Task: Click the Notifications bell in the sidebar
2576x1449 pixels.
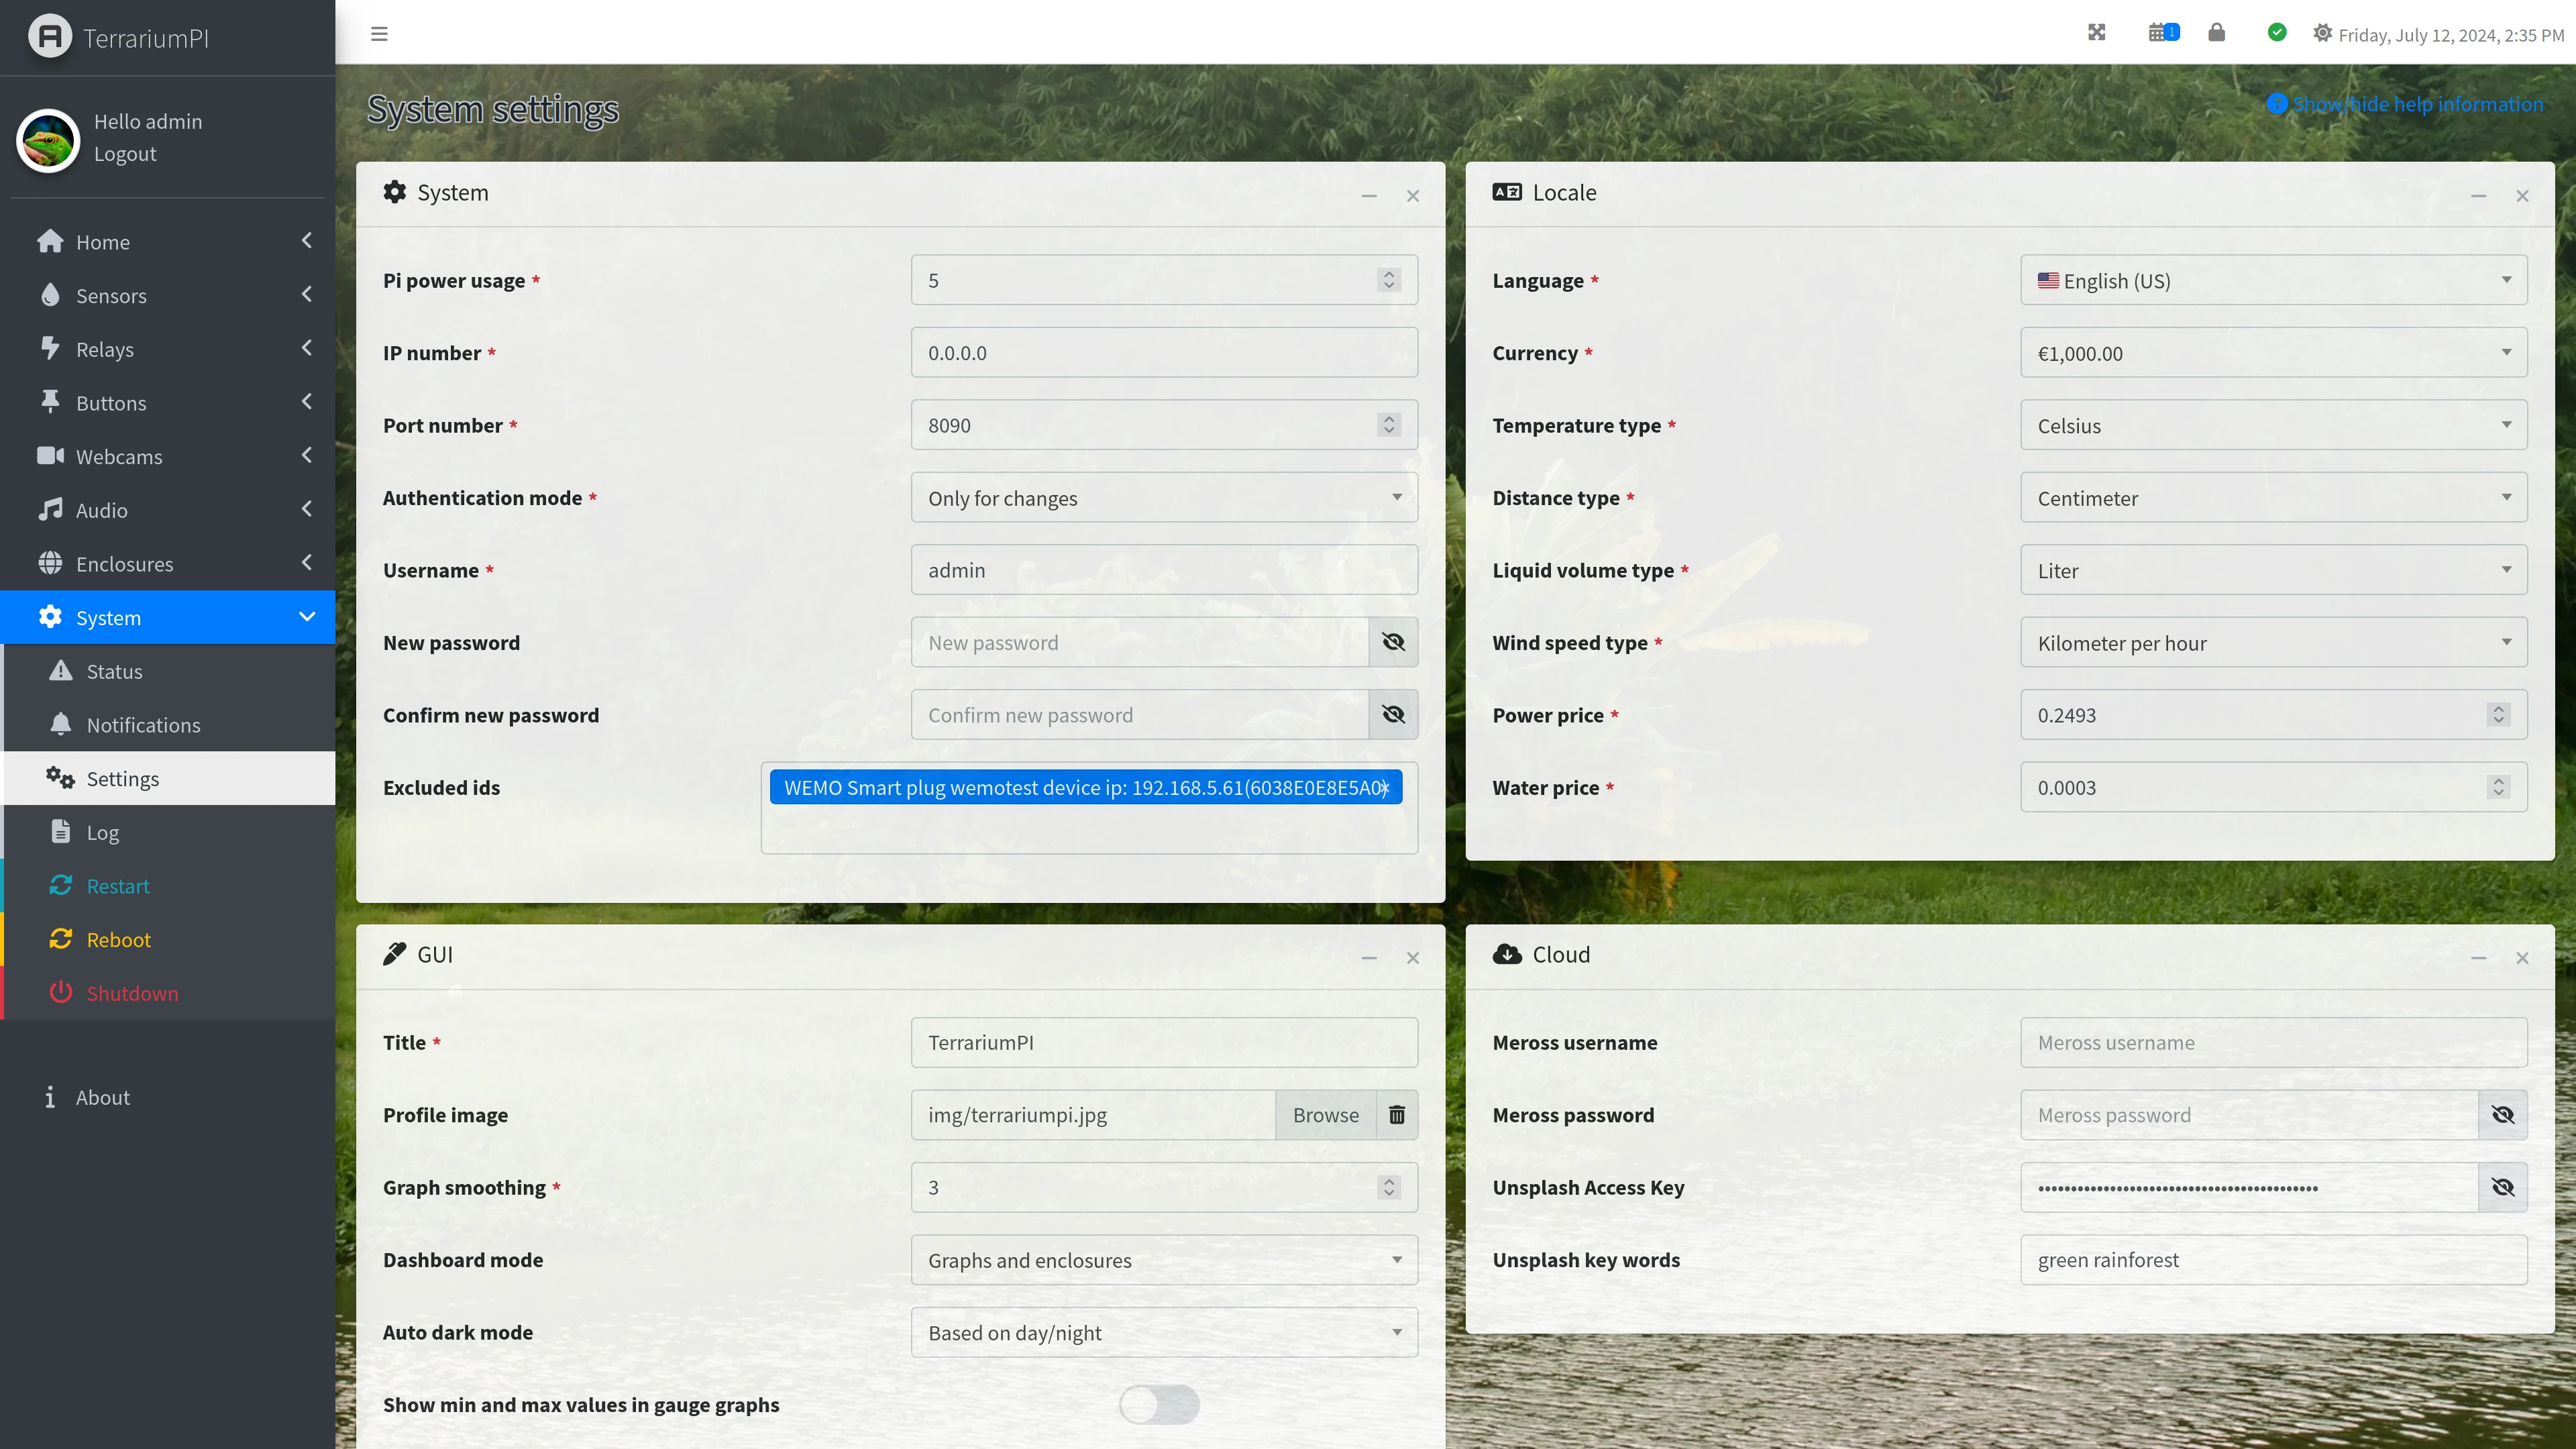Action: (x=142, y=724)
